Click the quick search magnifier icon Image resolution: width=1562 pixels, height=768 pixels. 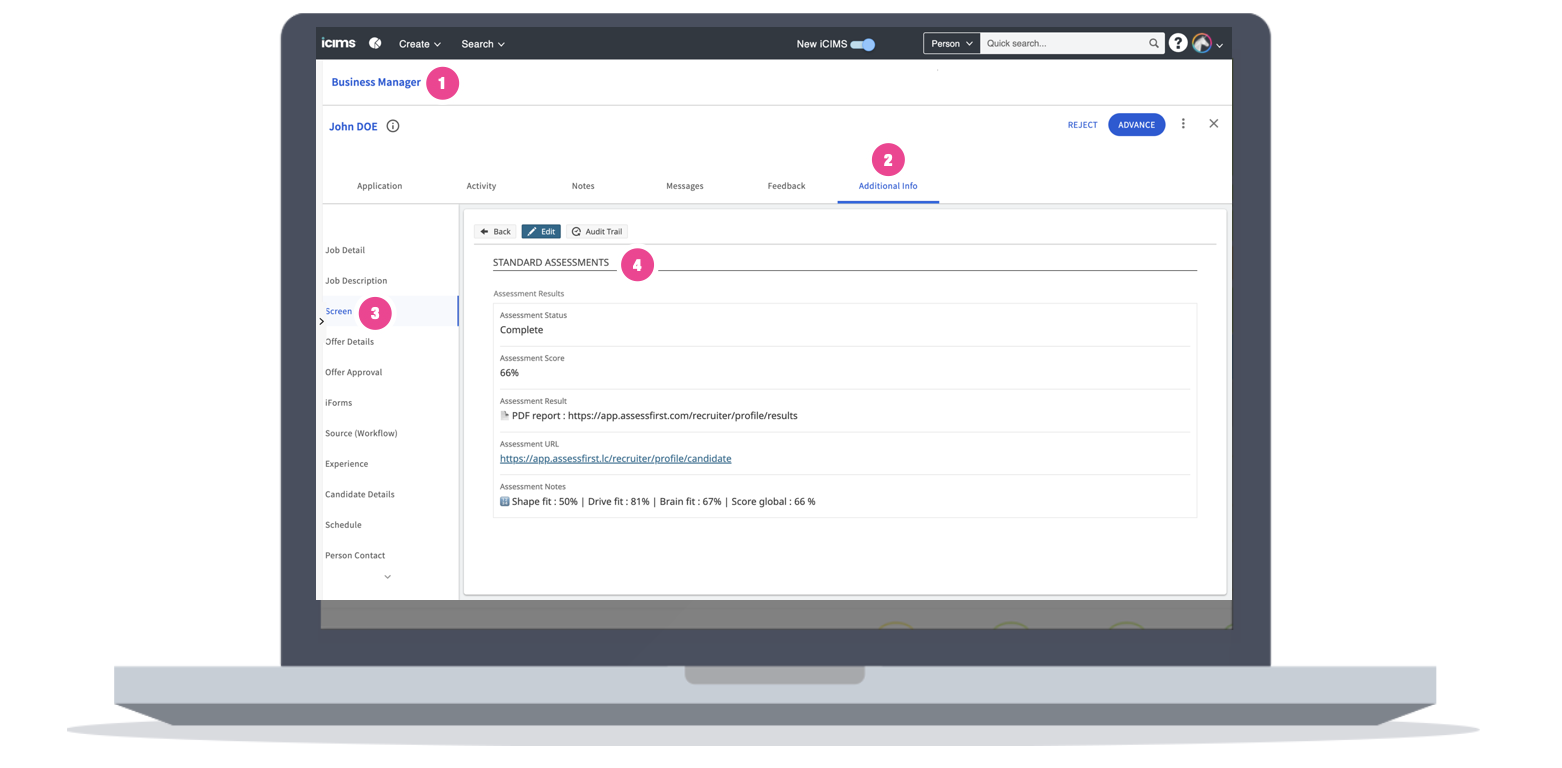tap(1153, 44)
